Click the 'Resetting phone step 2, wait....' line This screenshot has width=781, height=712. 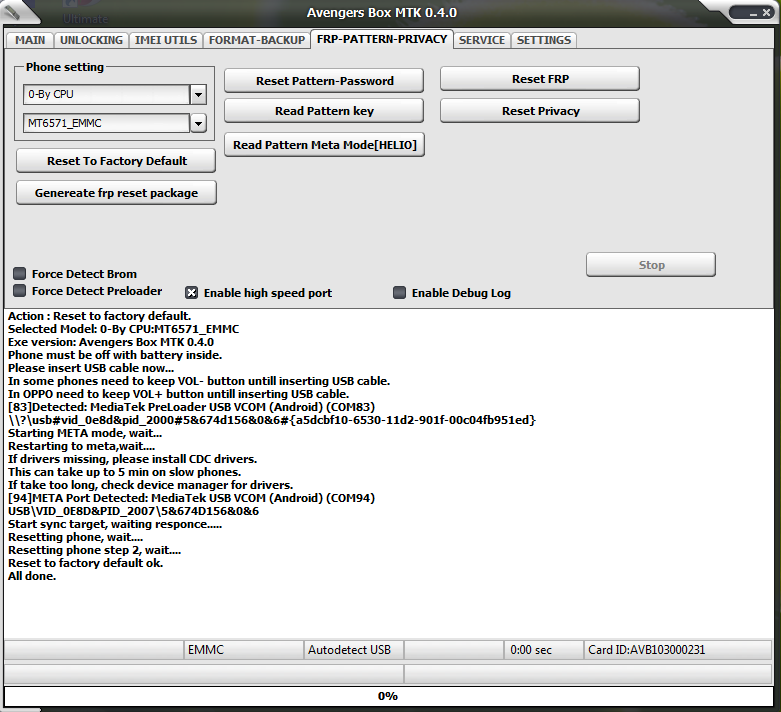(94, 550)
